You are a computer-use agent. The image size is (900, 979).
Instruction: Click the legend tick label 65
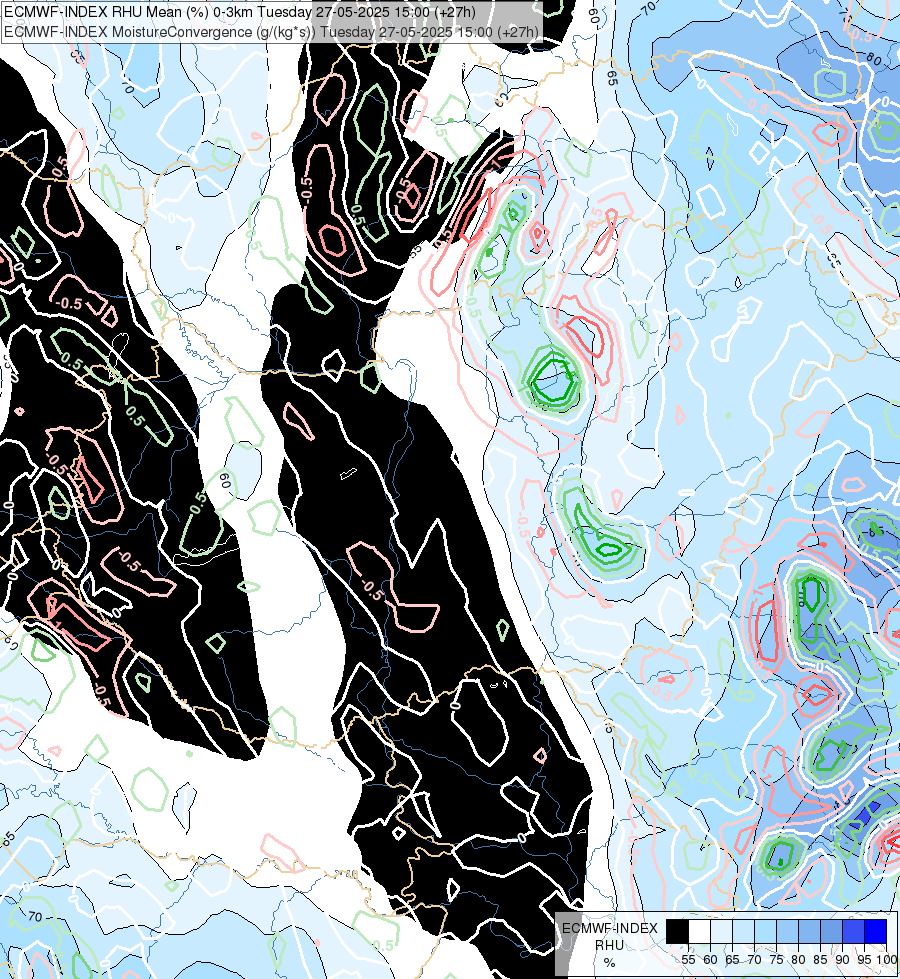point(732,960)
